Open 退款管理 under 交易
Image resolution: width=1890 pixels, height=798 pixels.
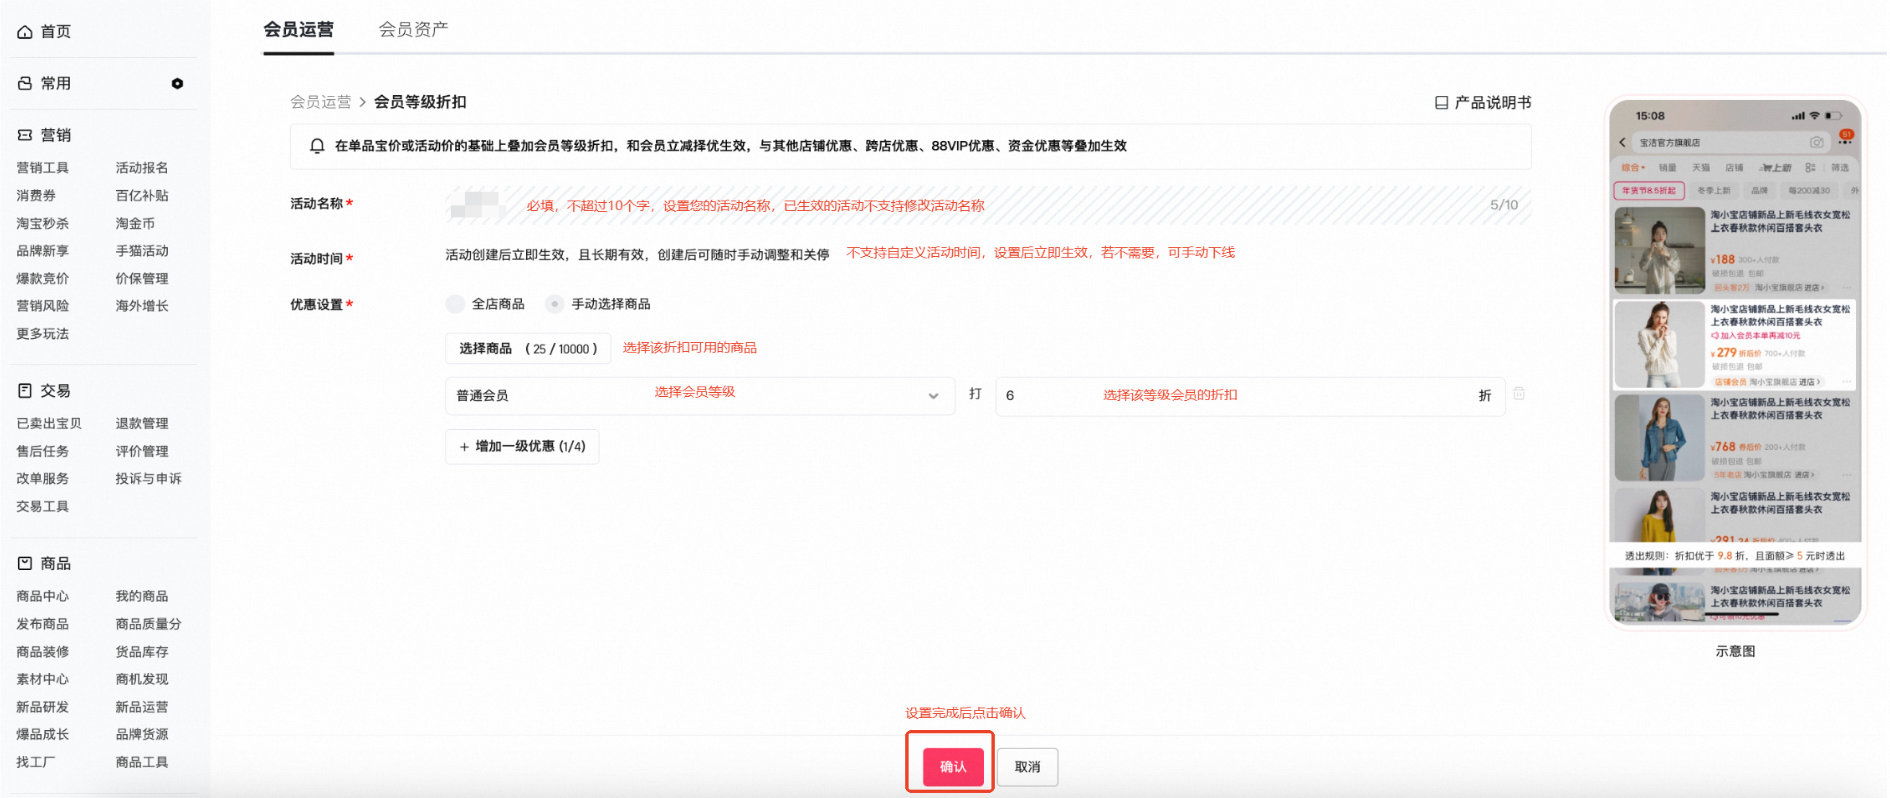coord(142,424)
